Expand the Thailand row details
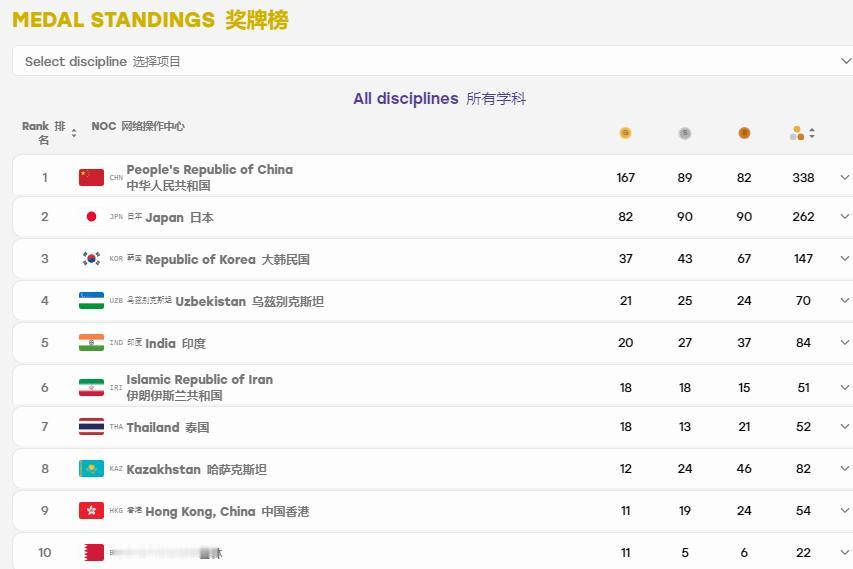 pos(845,426)
